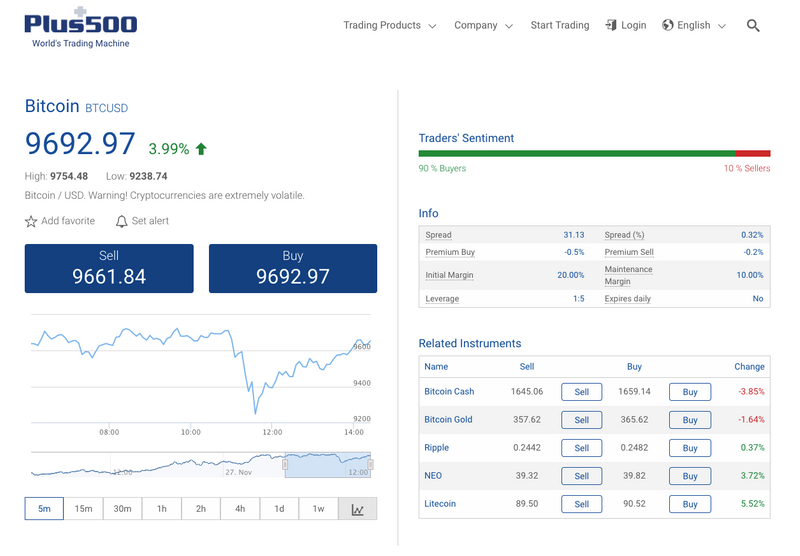Click the Add favorite star icon
Screen dimensions: 800x556
(x=31, y=221)
